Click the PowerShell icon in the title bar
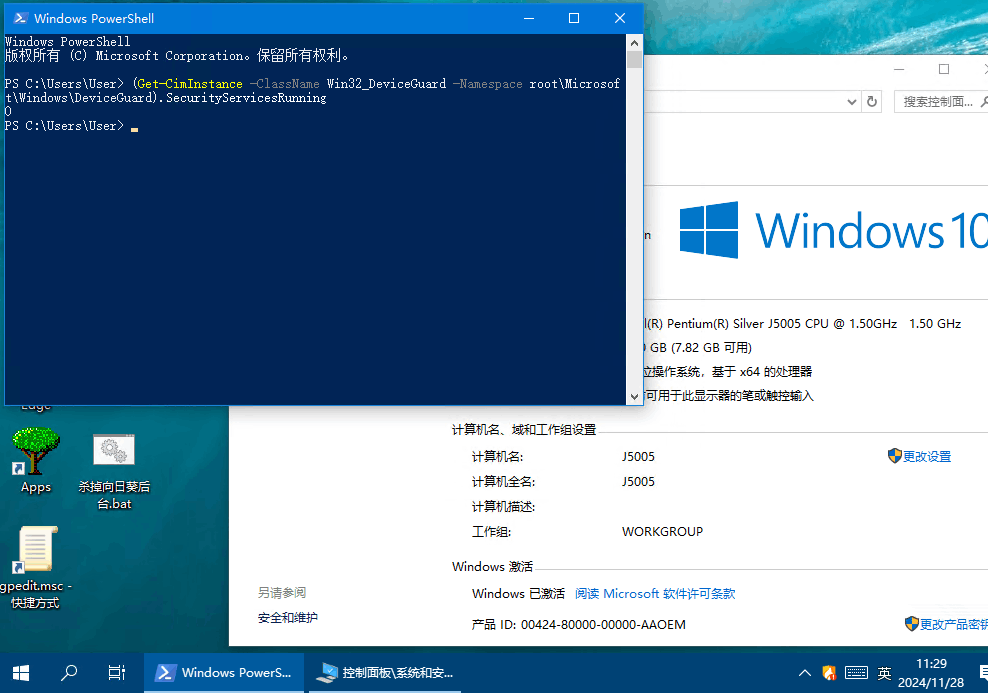The height and width of the screenshot is (693, 988). pos(20,18)
